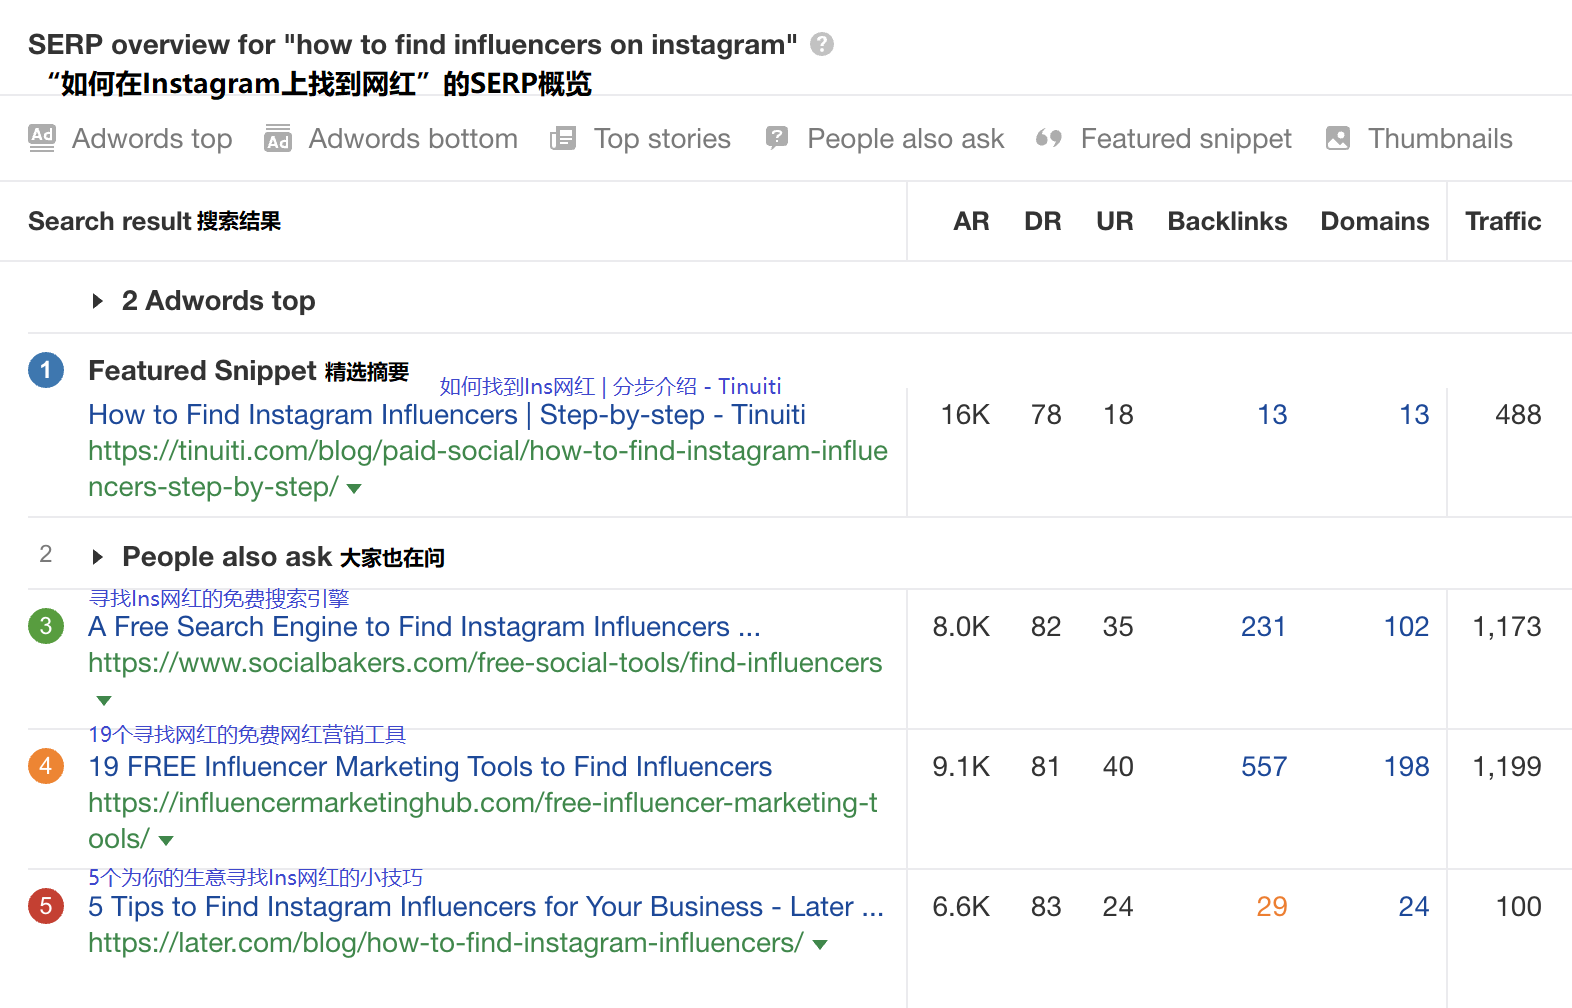The height and width of the screenshot is (1008, 1572).
Task: Click the Featured snippet quote icon
Action: pos(1048,138)
